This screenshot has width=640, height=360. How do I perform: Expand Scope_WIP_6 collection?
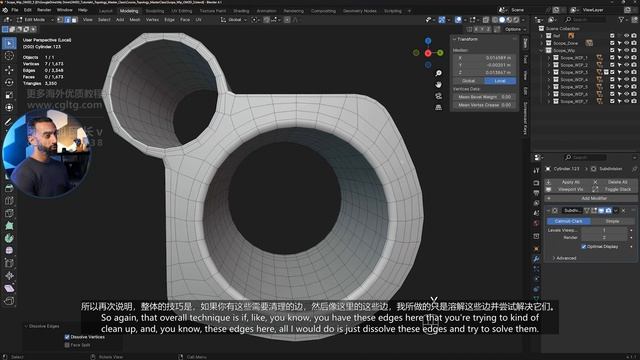(549, 94)
